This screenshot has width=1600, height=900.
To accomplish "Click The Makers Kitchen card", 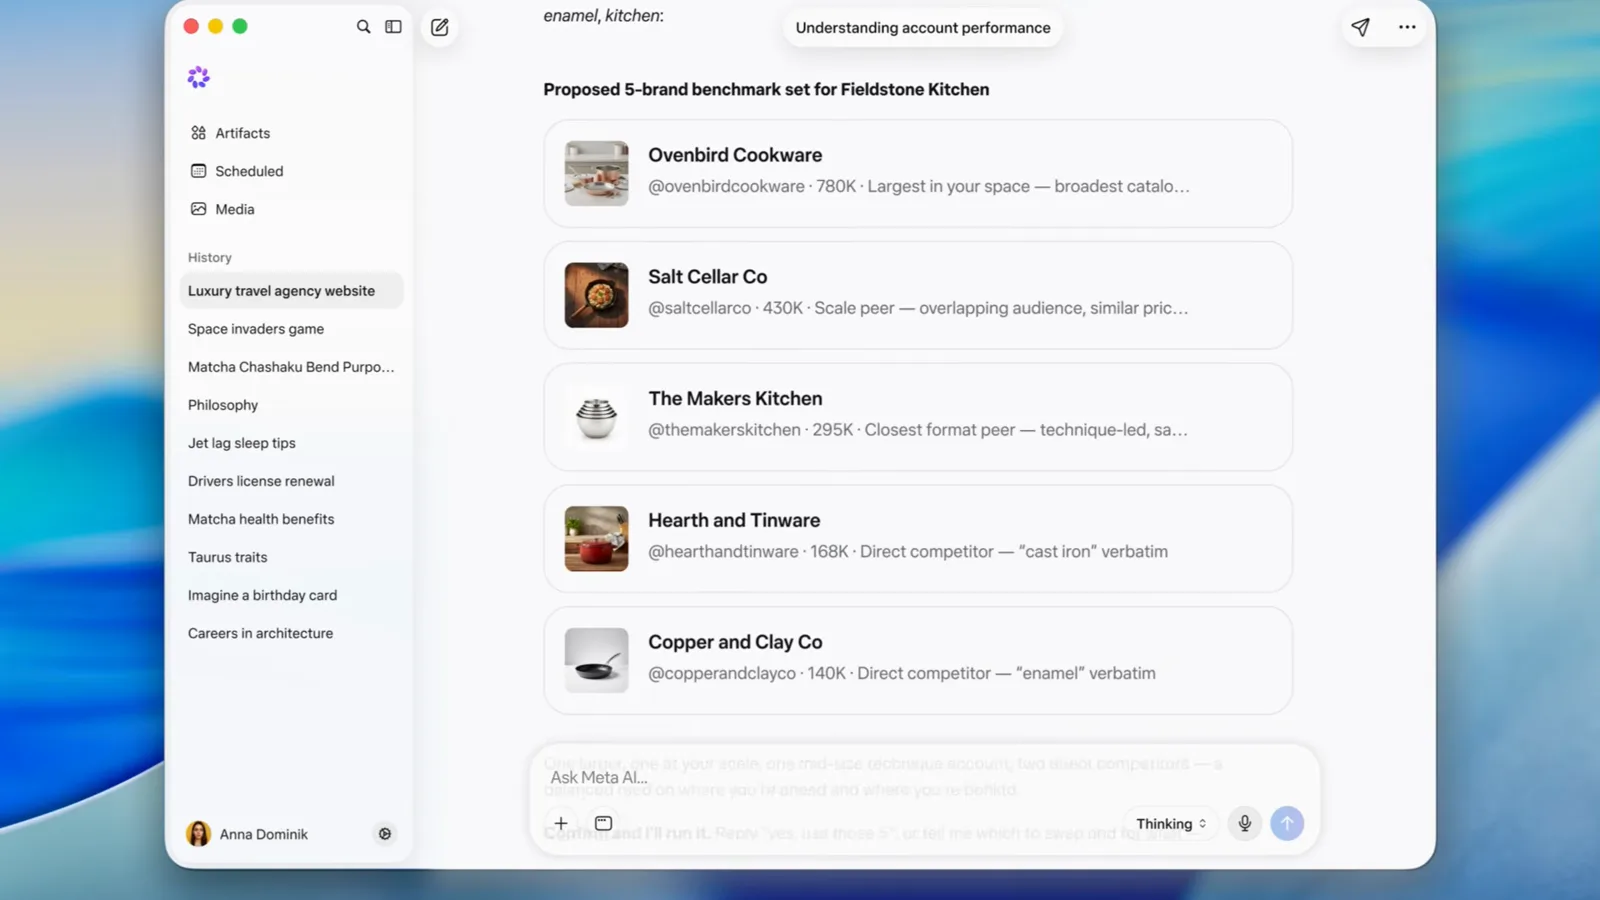I will pyautogui.click(x=918, y=417).
